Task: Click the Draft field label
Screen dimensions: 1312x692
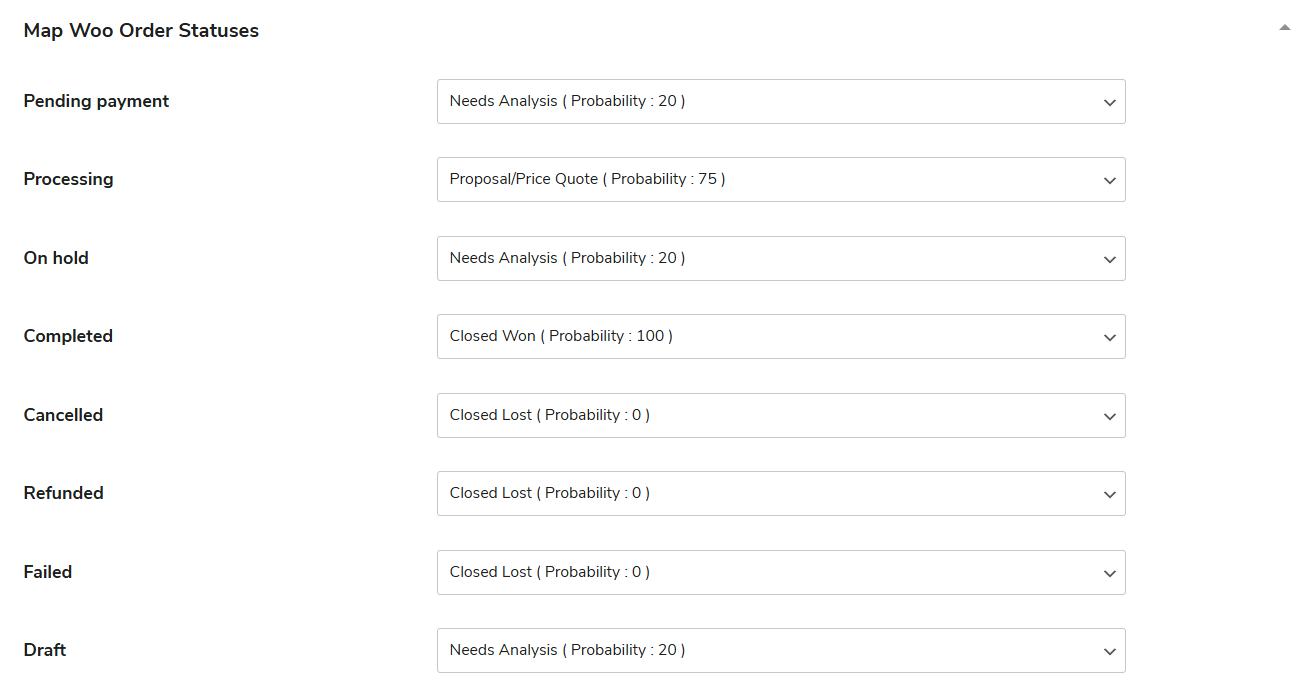Action: pyautogui.click(x=45, y=650)
